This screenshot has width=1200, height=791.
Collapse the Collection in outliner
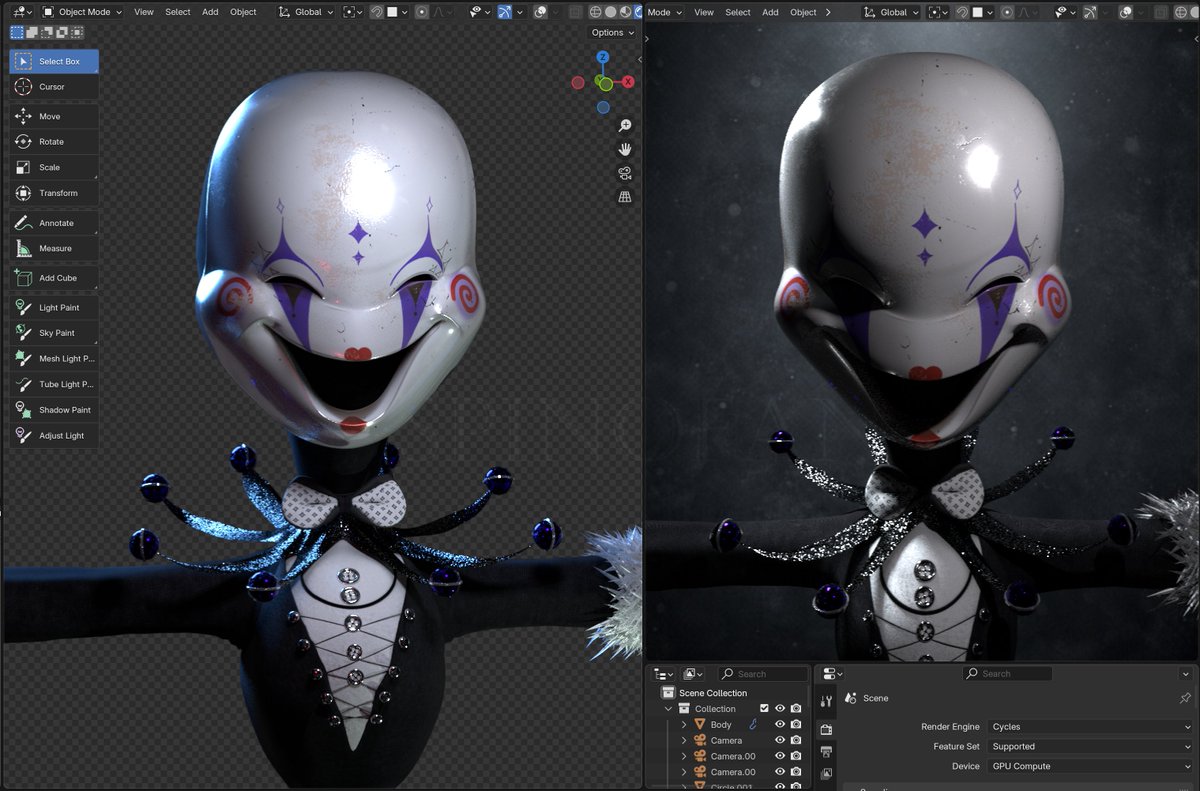[x=669, y=709]
